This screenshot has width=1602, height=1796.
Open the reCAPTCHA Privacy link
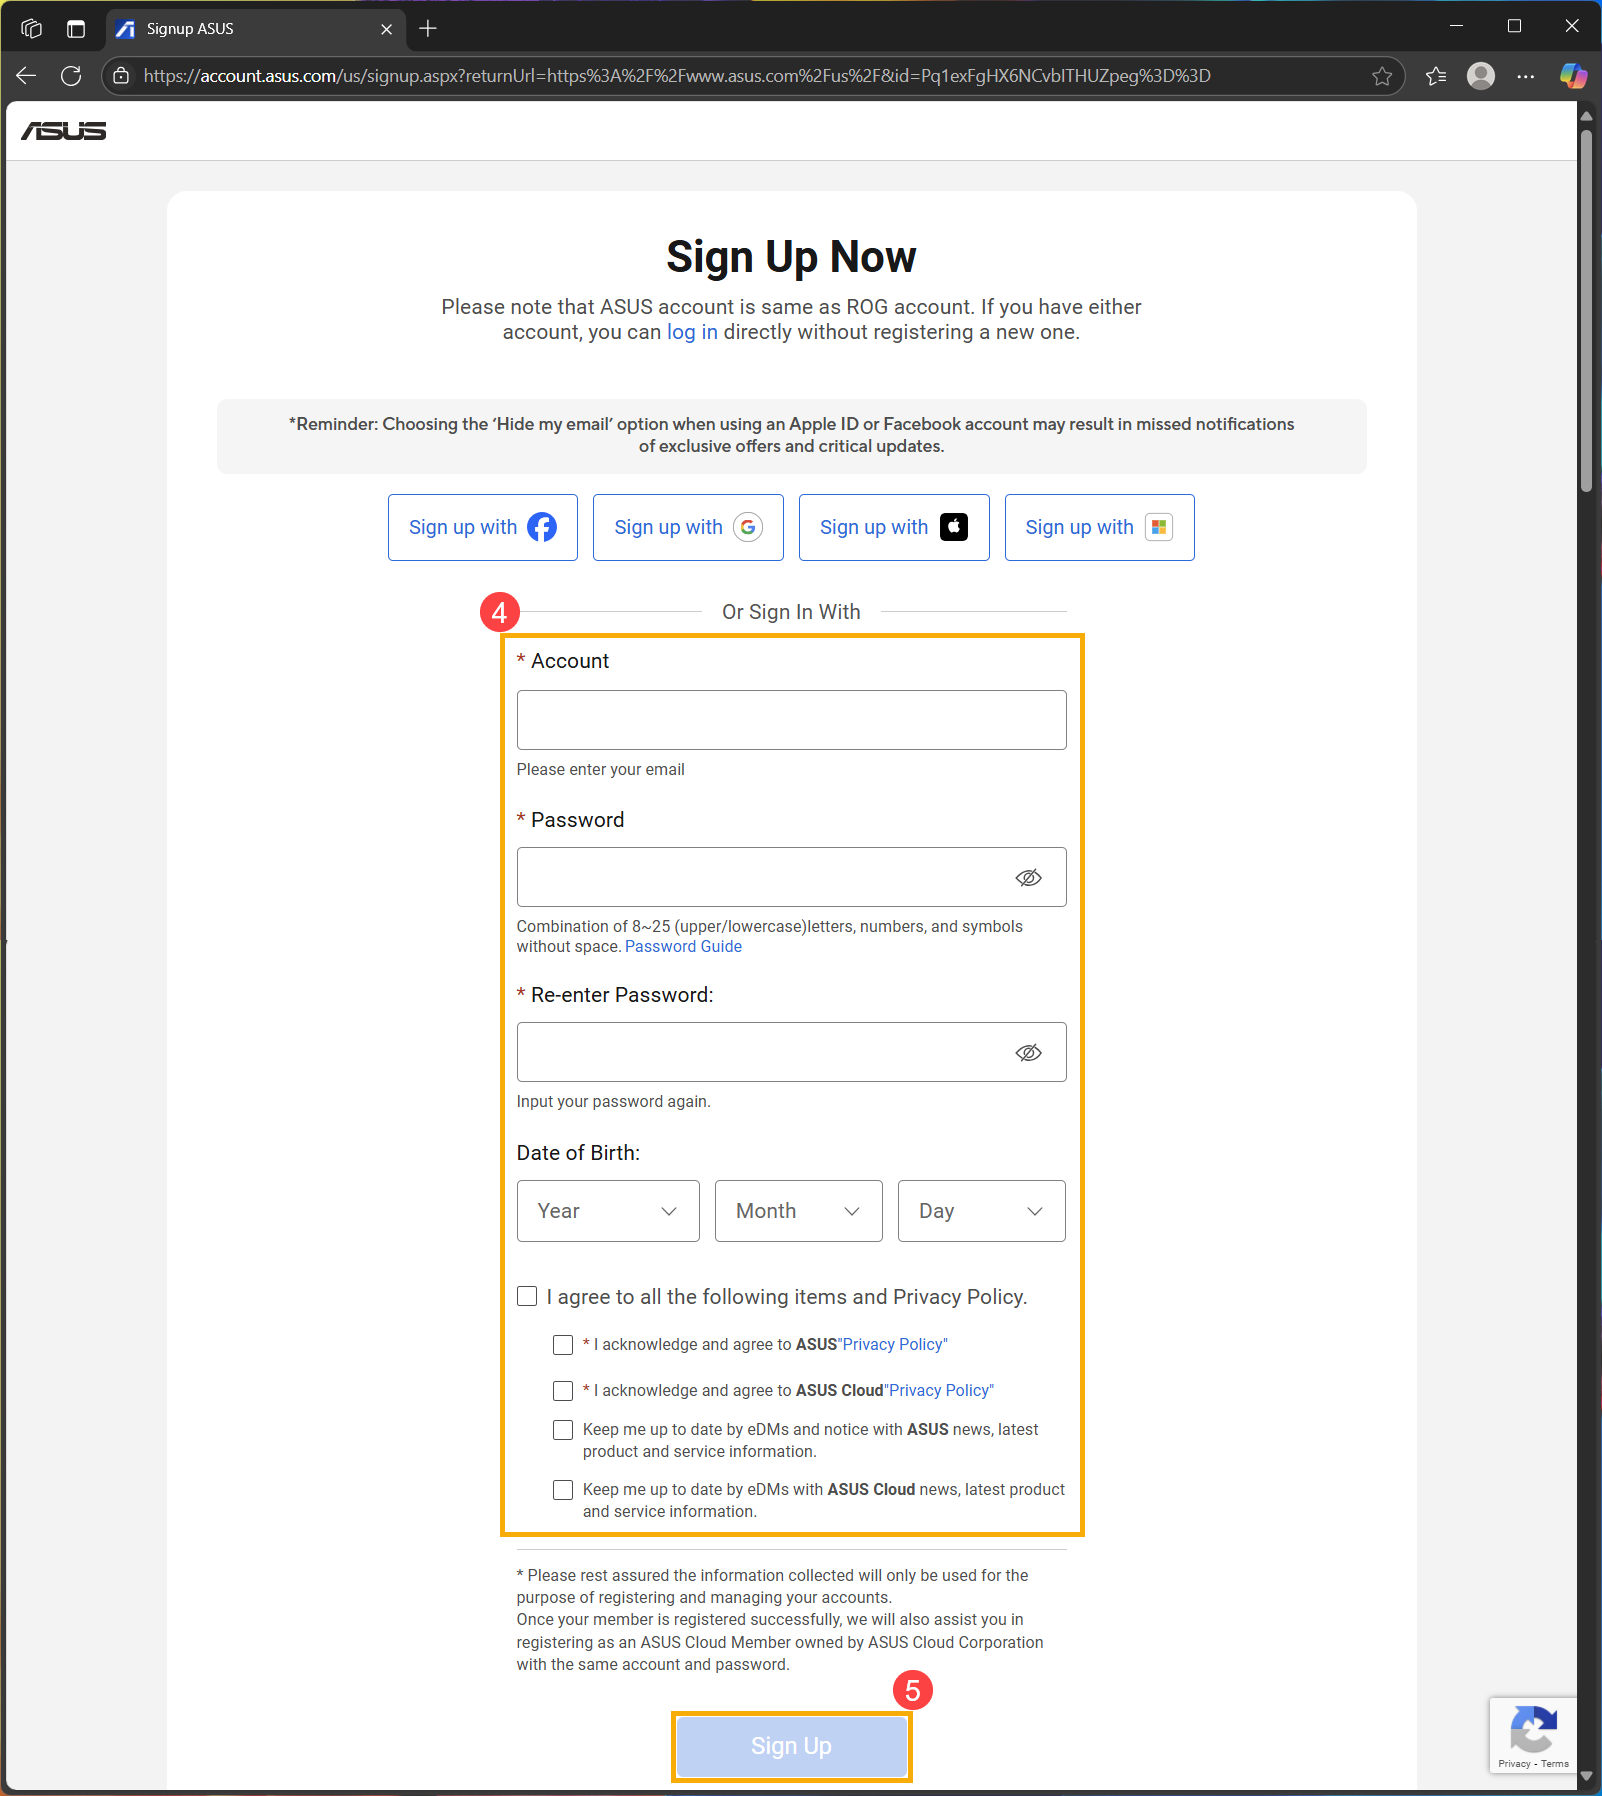click(x=1514, y=1764)
